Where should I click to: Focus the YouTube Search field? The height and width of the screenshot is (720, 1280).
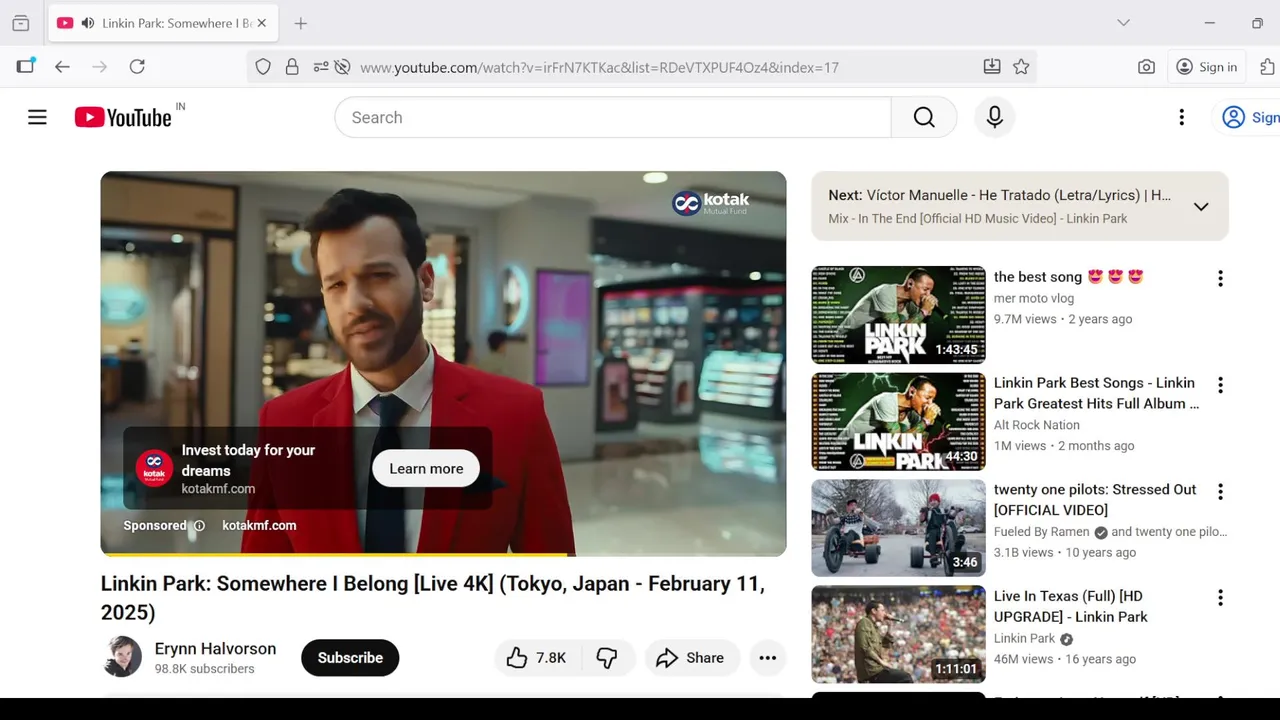[x=613, y=117]
